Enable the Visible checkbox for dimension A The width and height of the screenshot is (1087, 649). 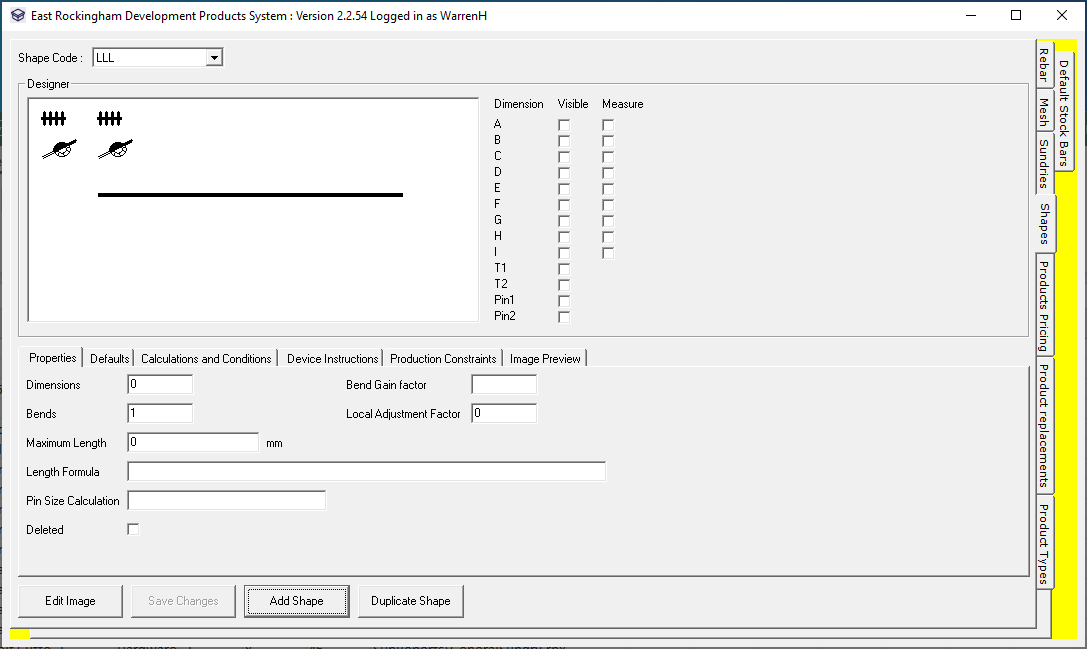[x=564, y=124]
